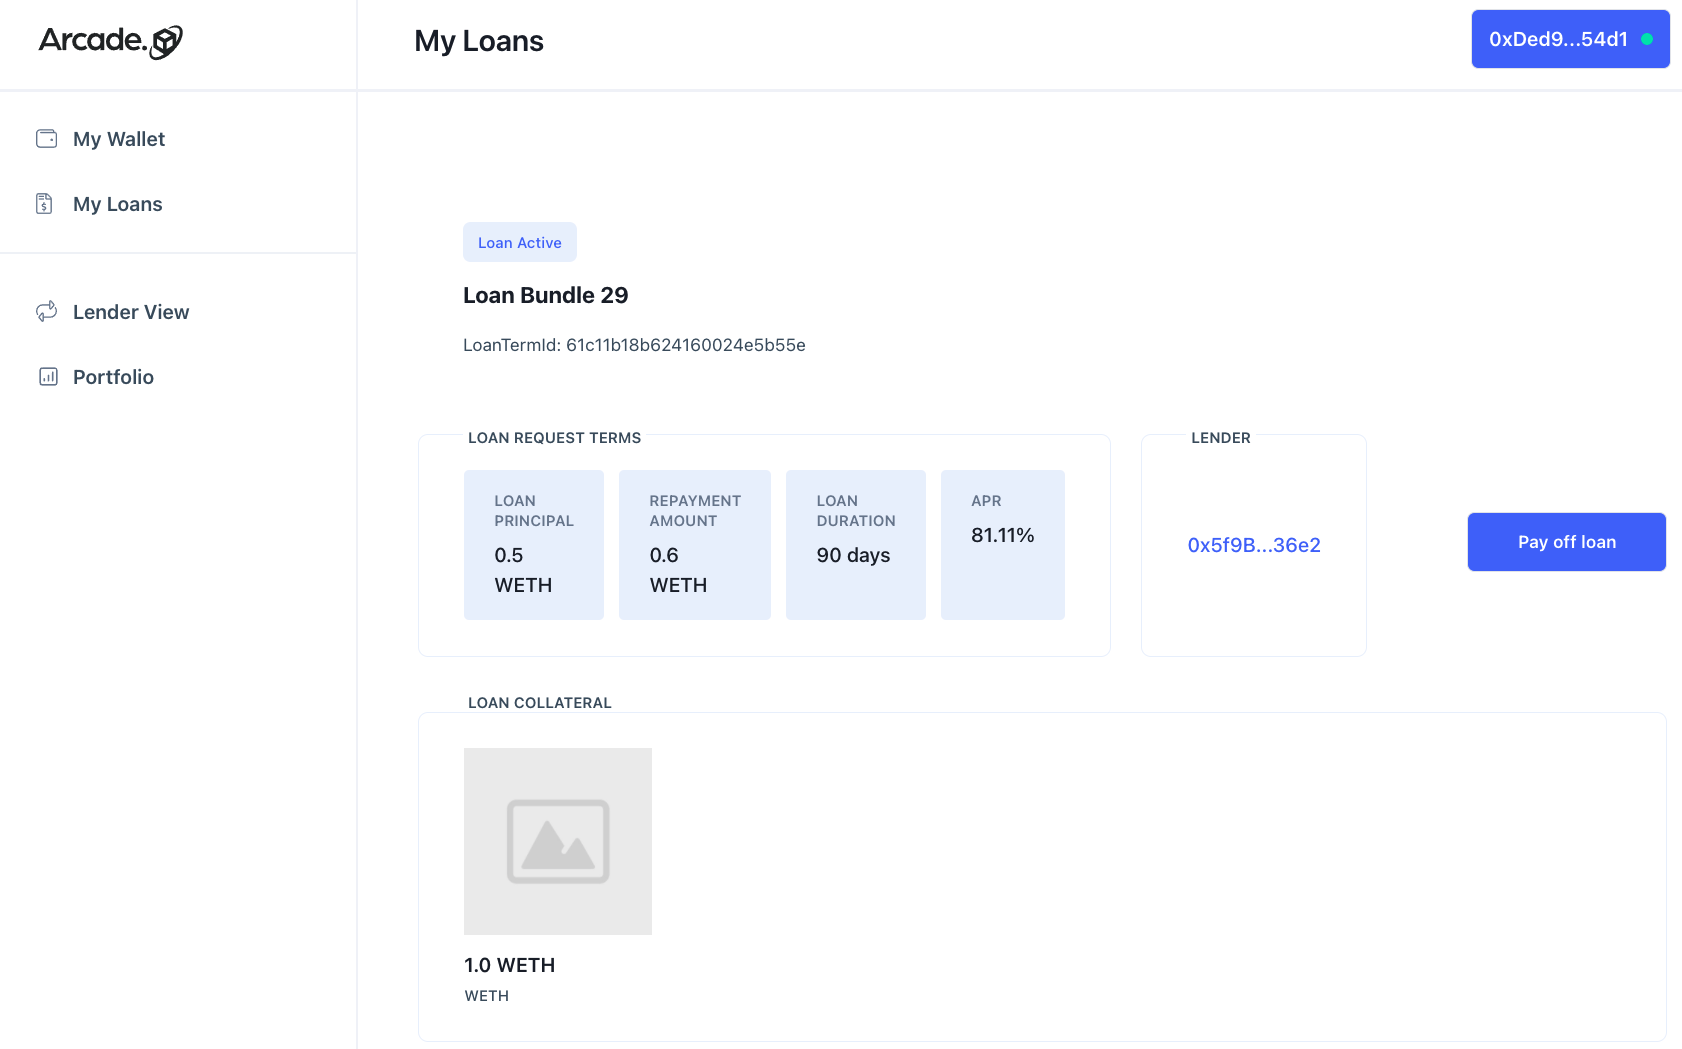Open lender address 0x5f9B...36e2
The image size is (1682, 1049).
[x=1254, y=545]
